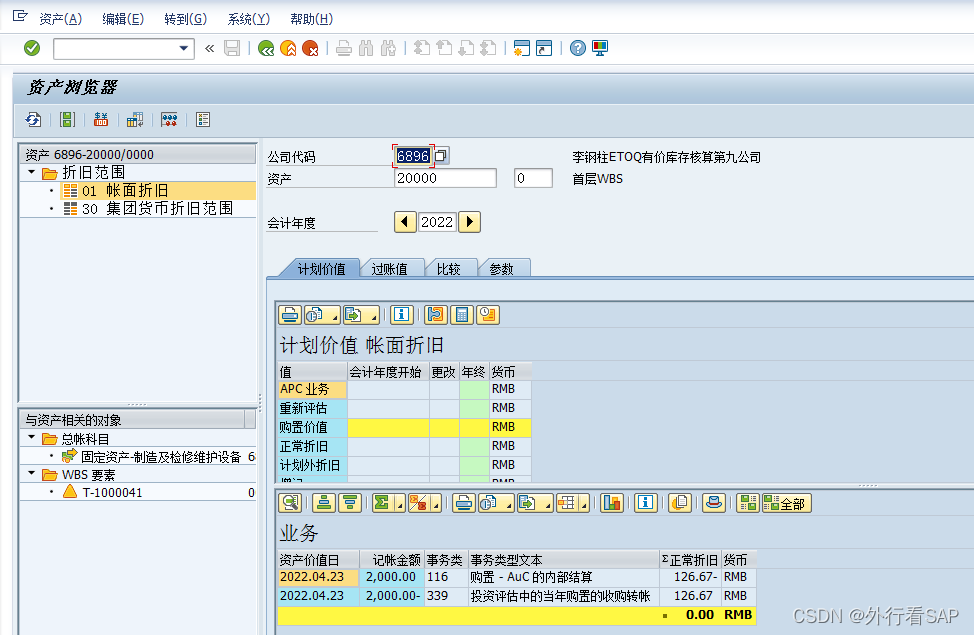Display transactions as a chart graphic
Image resolution: width=974 pixels, height=635 pixels.
pyautogui.click(x=613, y=503)
